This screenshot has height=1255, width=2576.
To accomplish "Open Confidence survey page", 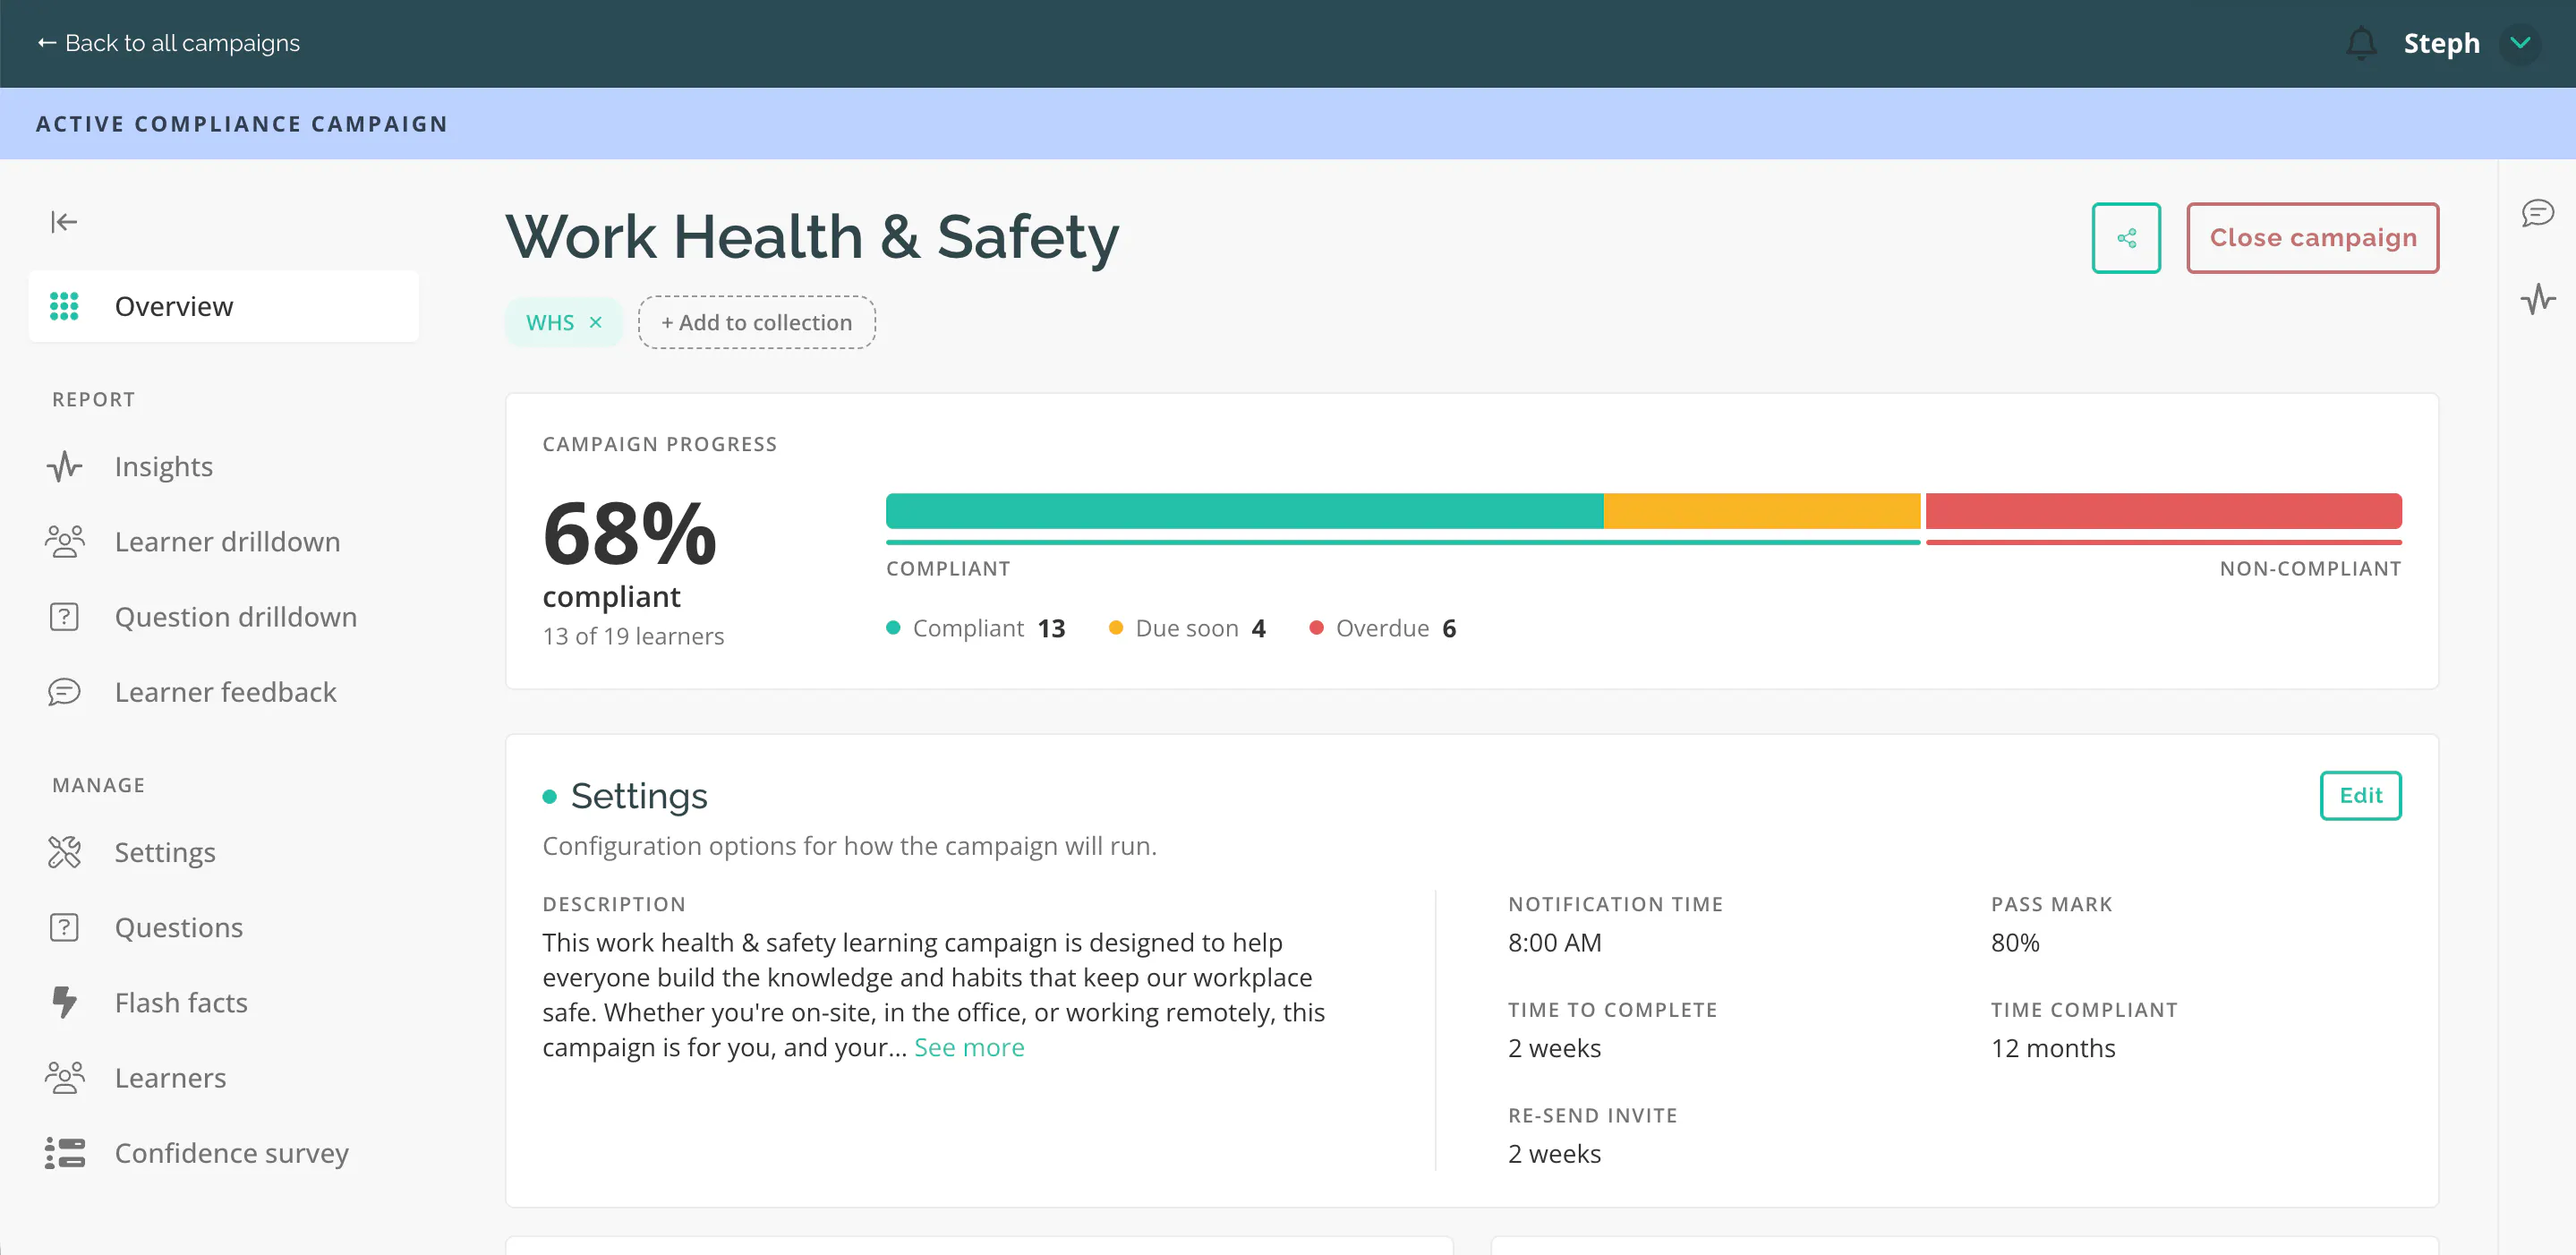I will point(232,1152).
